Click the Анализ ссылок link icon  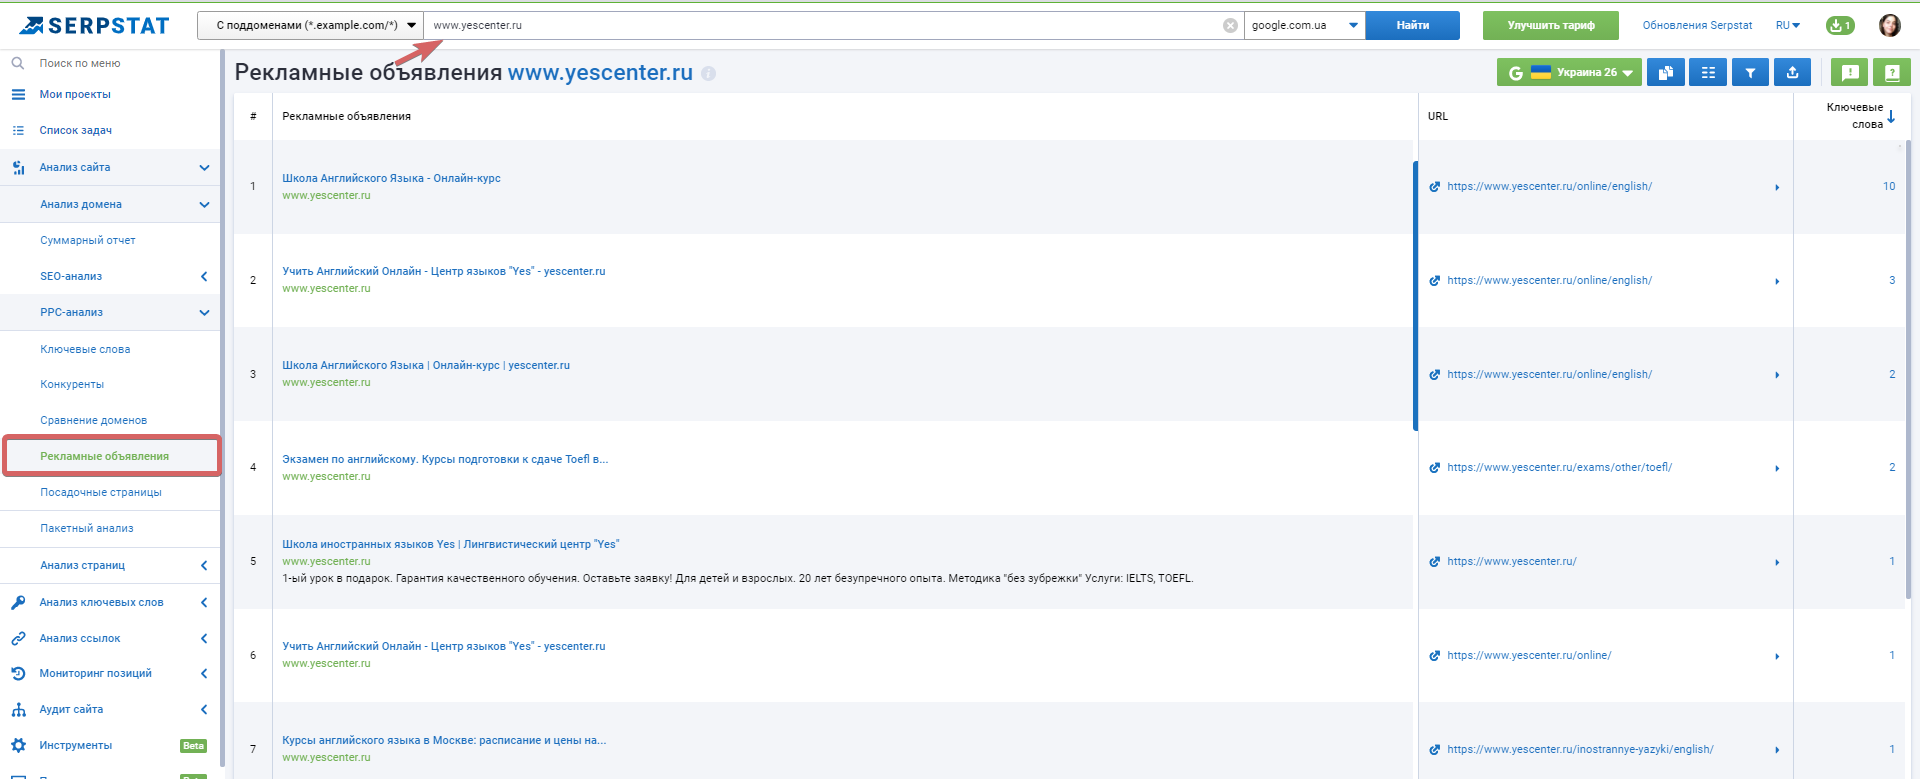[x=18, y=638]
